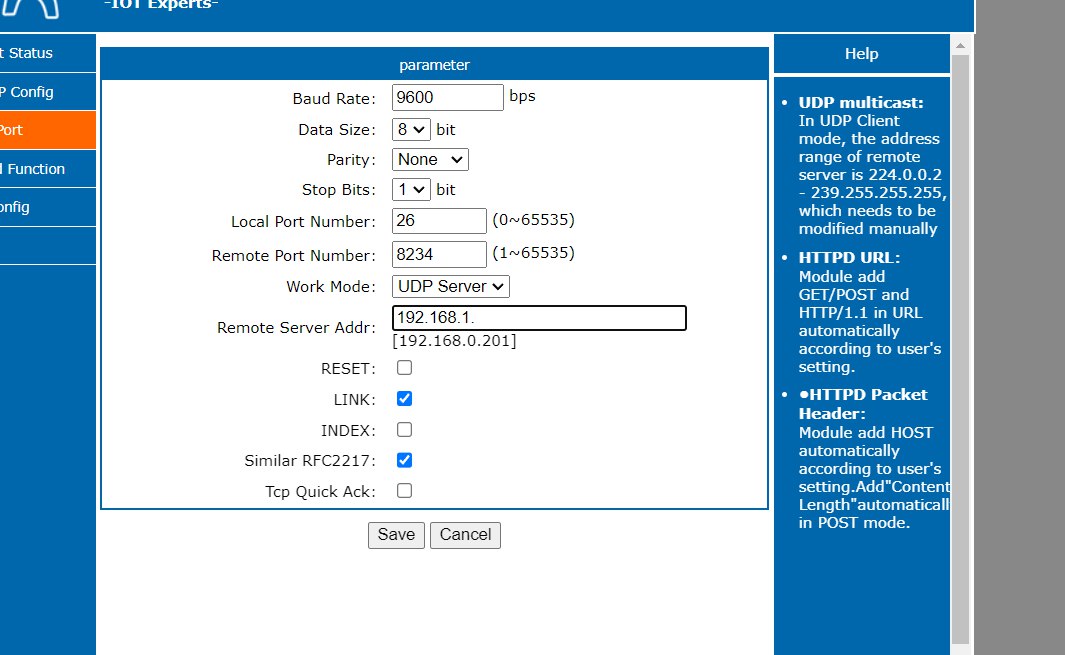Image resolution: width=1065 pixels, height=655 pixels.
Task: Click the vertical scrollbar thumb
Action: coord(960,349)
